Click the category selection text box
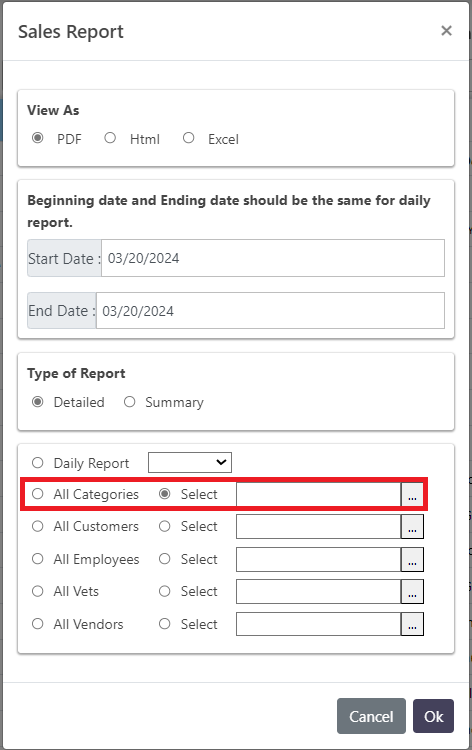The image size is (472, 750). pyautogui.click(x=318, y=494)
